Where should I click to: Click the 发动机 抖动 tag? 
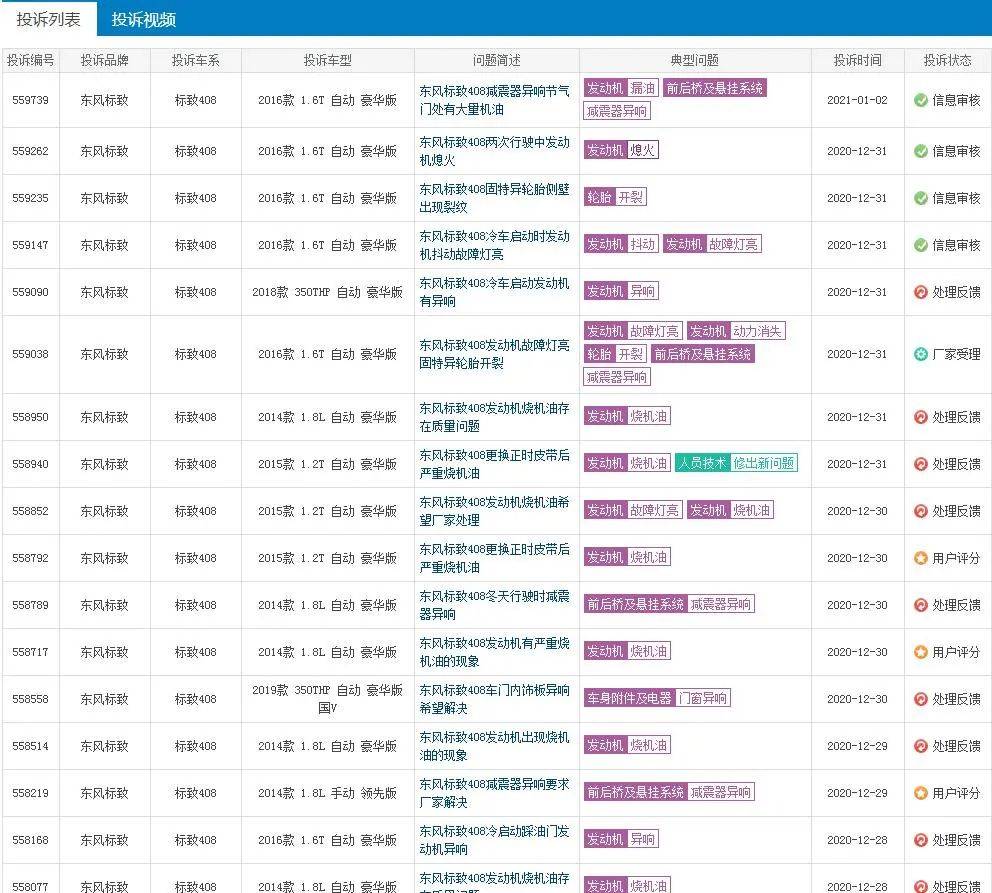621,243
